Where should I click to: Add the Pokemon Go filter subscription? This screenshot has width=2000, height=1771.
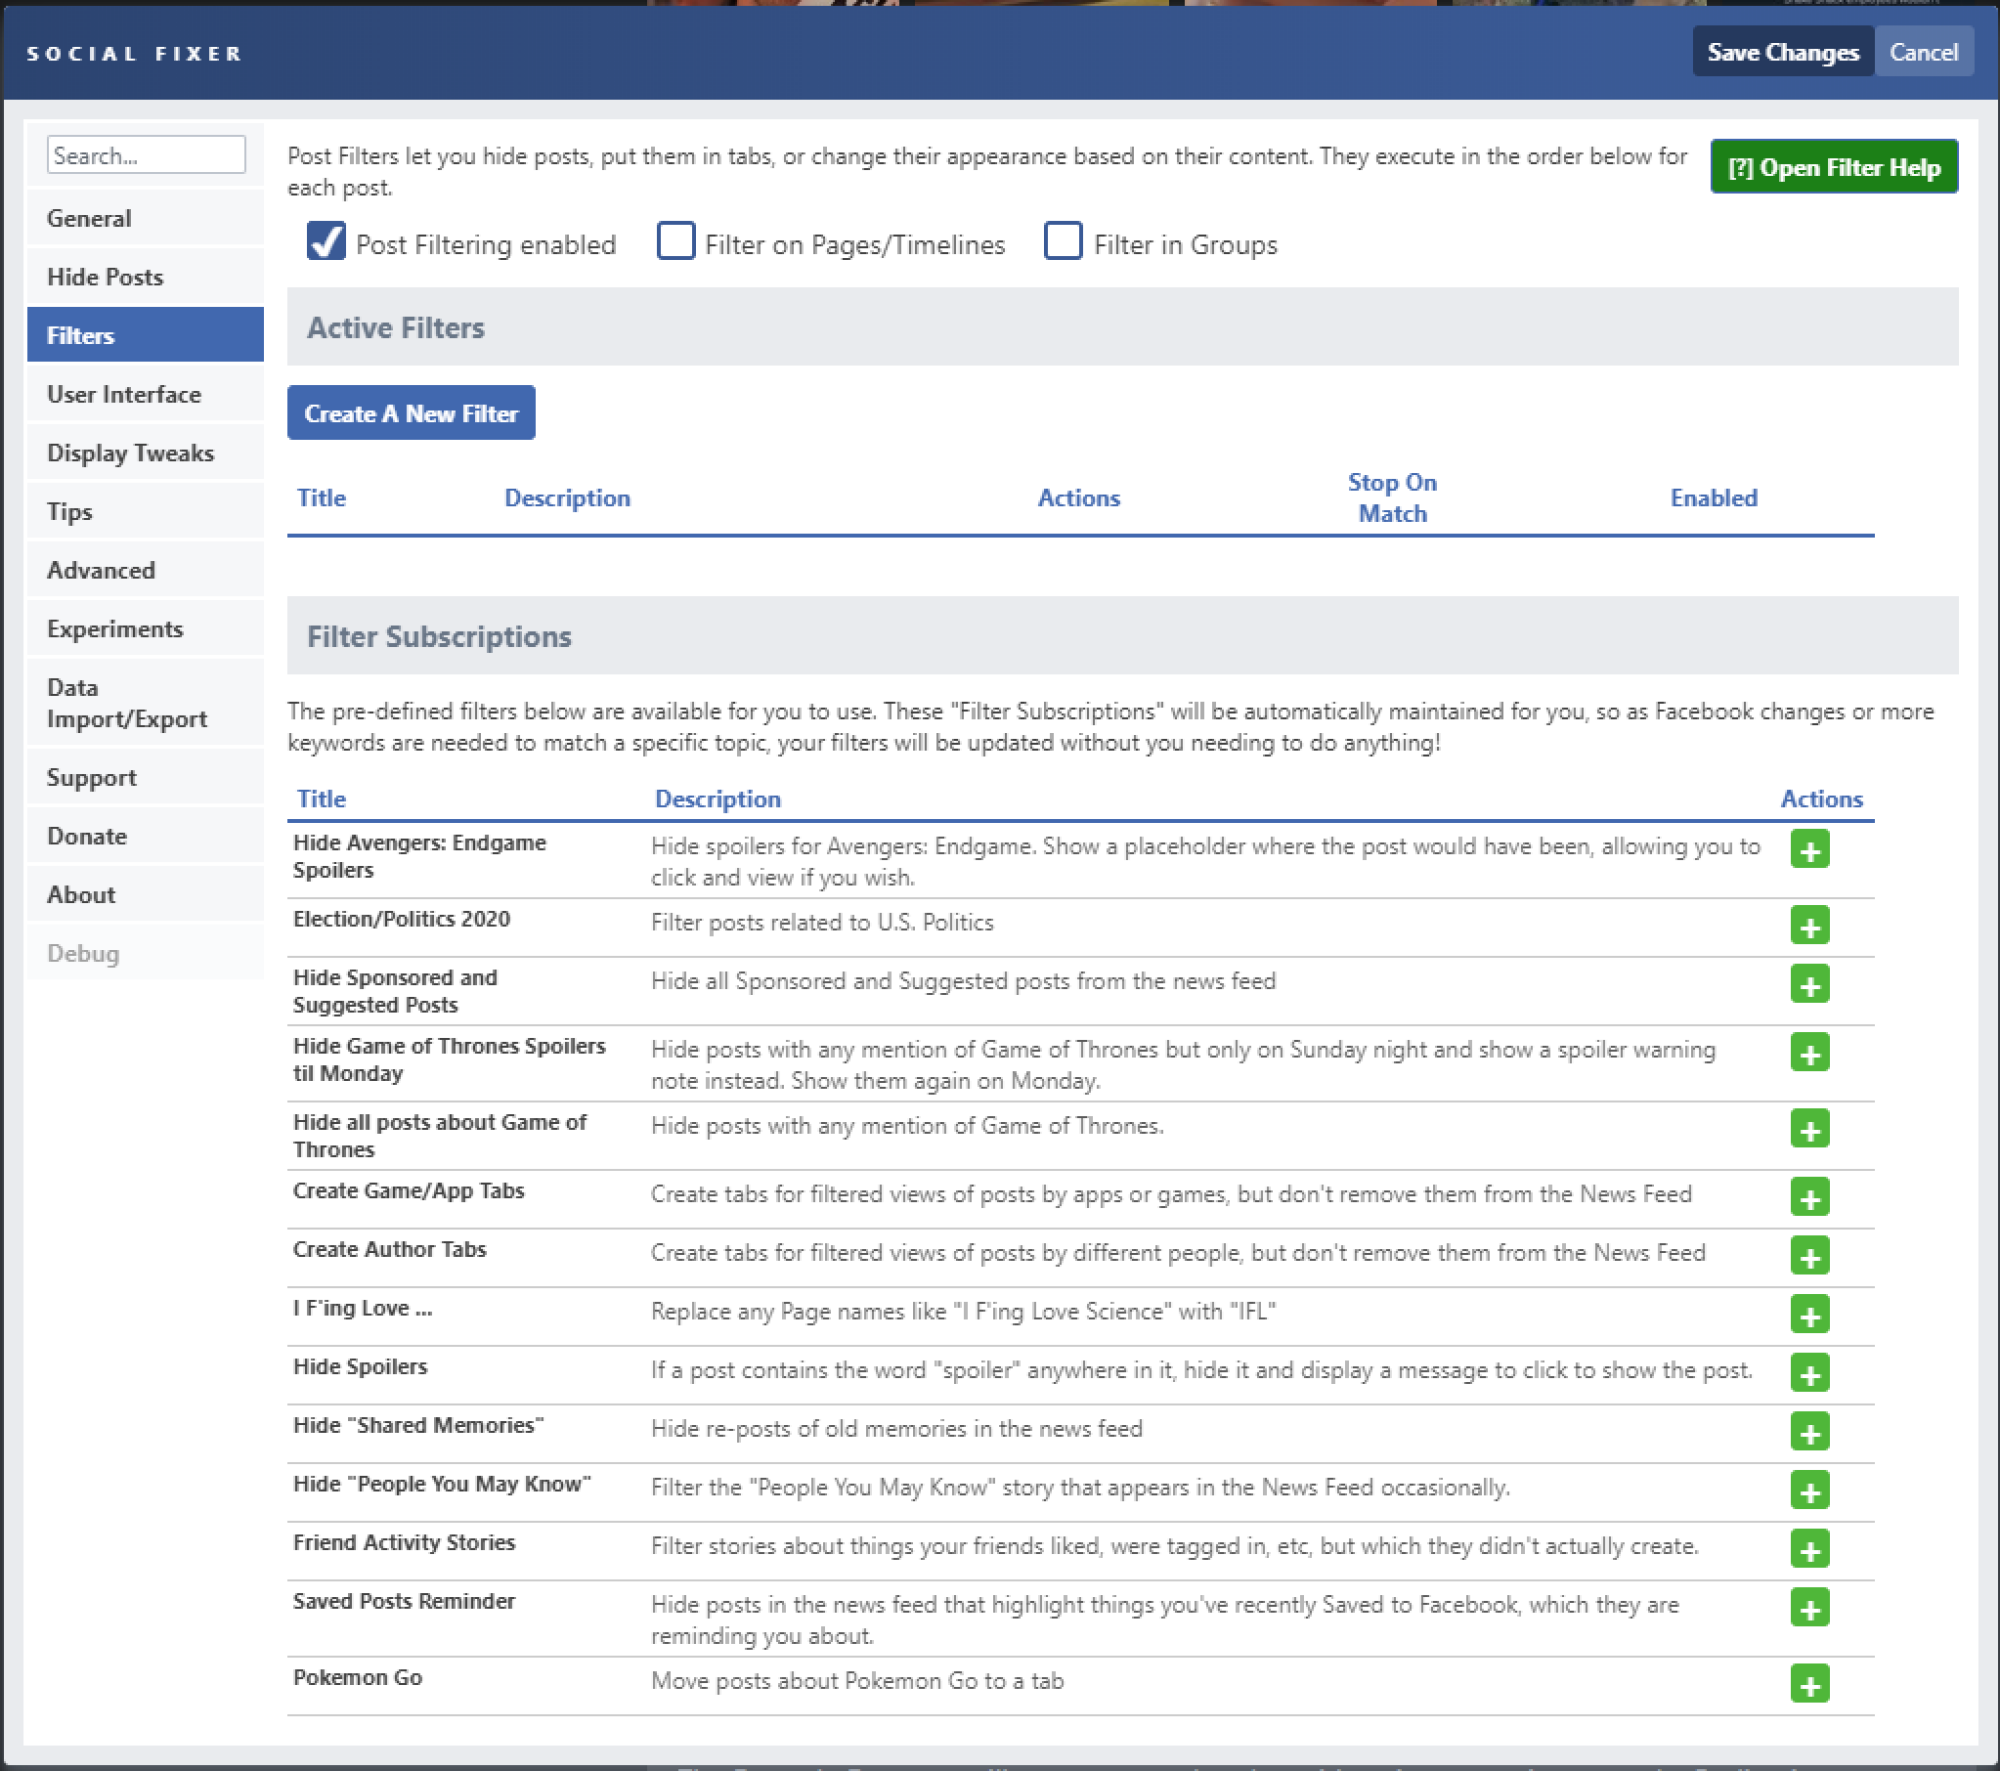1809,1685
